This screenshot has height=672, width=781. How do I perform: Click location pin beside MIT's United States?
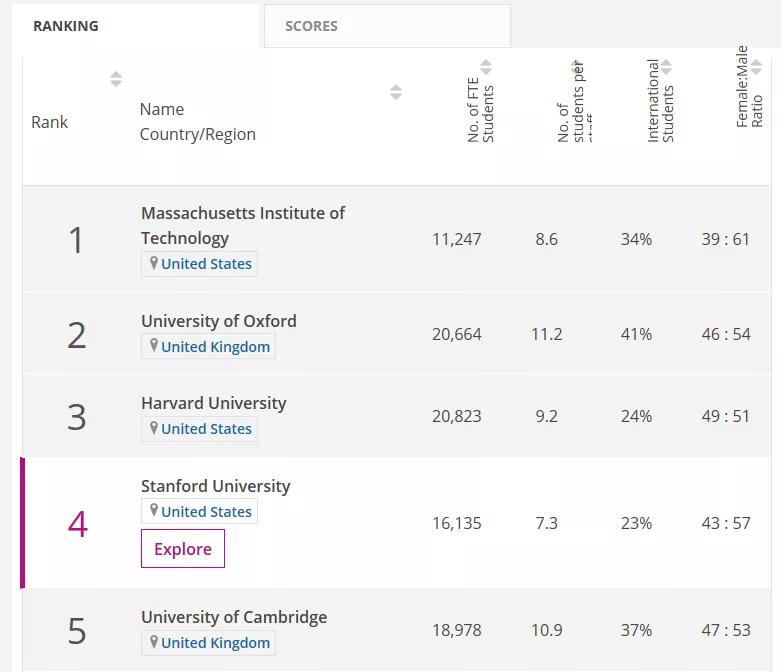point(154,263)
